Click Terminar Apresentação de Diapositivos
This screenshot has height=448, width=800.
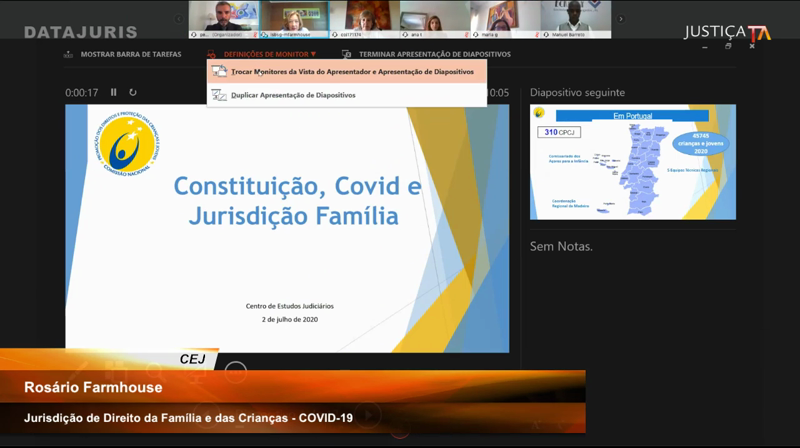[x=434, y=54]
